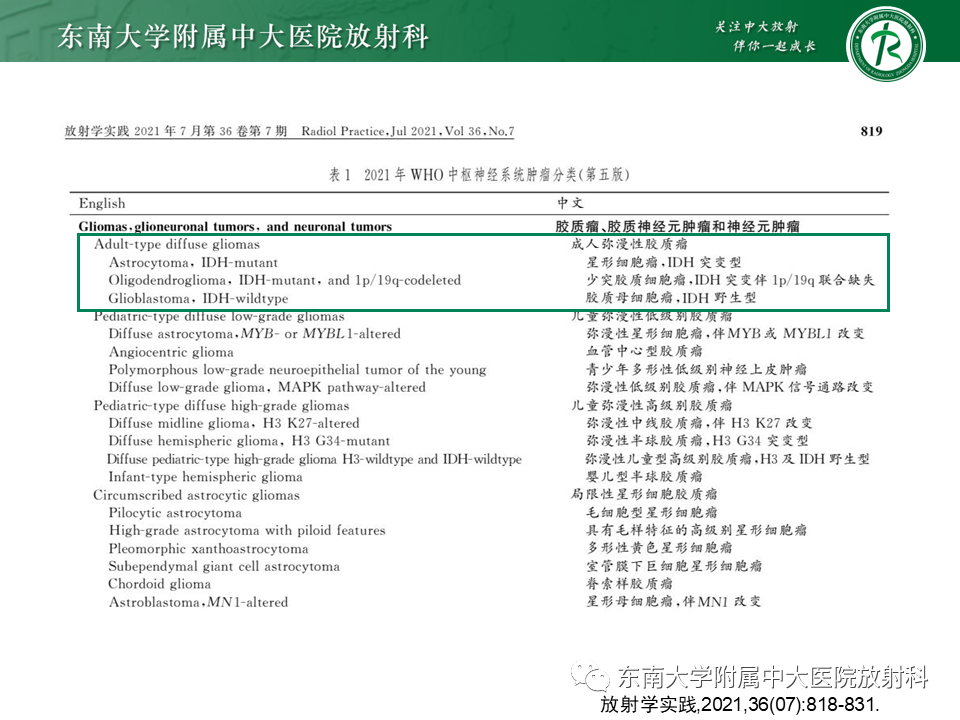Click 星形细胞瘤,IDH 突变型 cell
Viewport: 960px width, 720px height.
[x=664, y=262]
